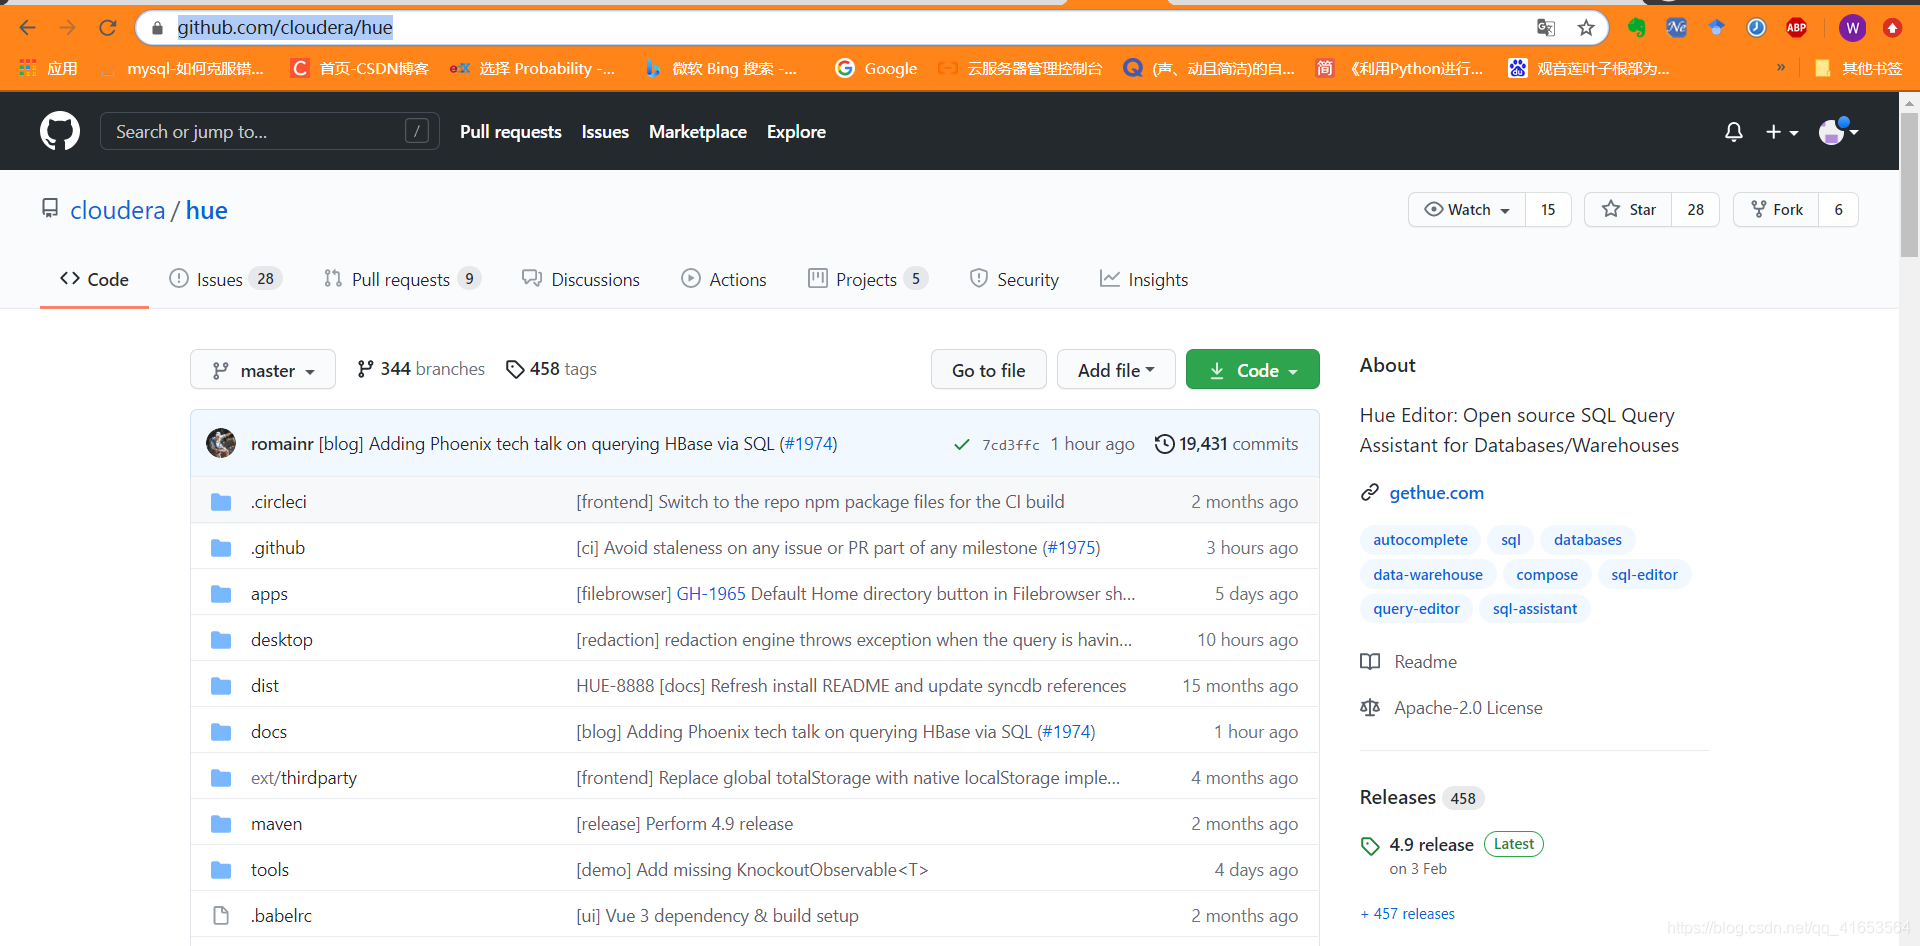The width and height of the screenshot is (1920, 946).
Task: Open 其他书签 bookmarks folder
Action: point(1858,68)
